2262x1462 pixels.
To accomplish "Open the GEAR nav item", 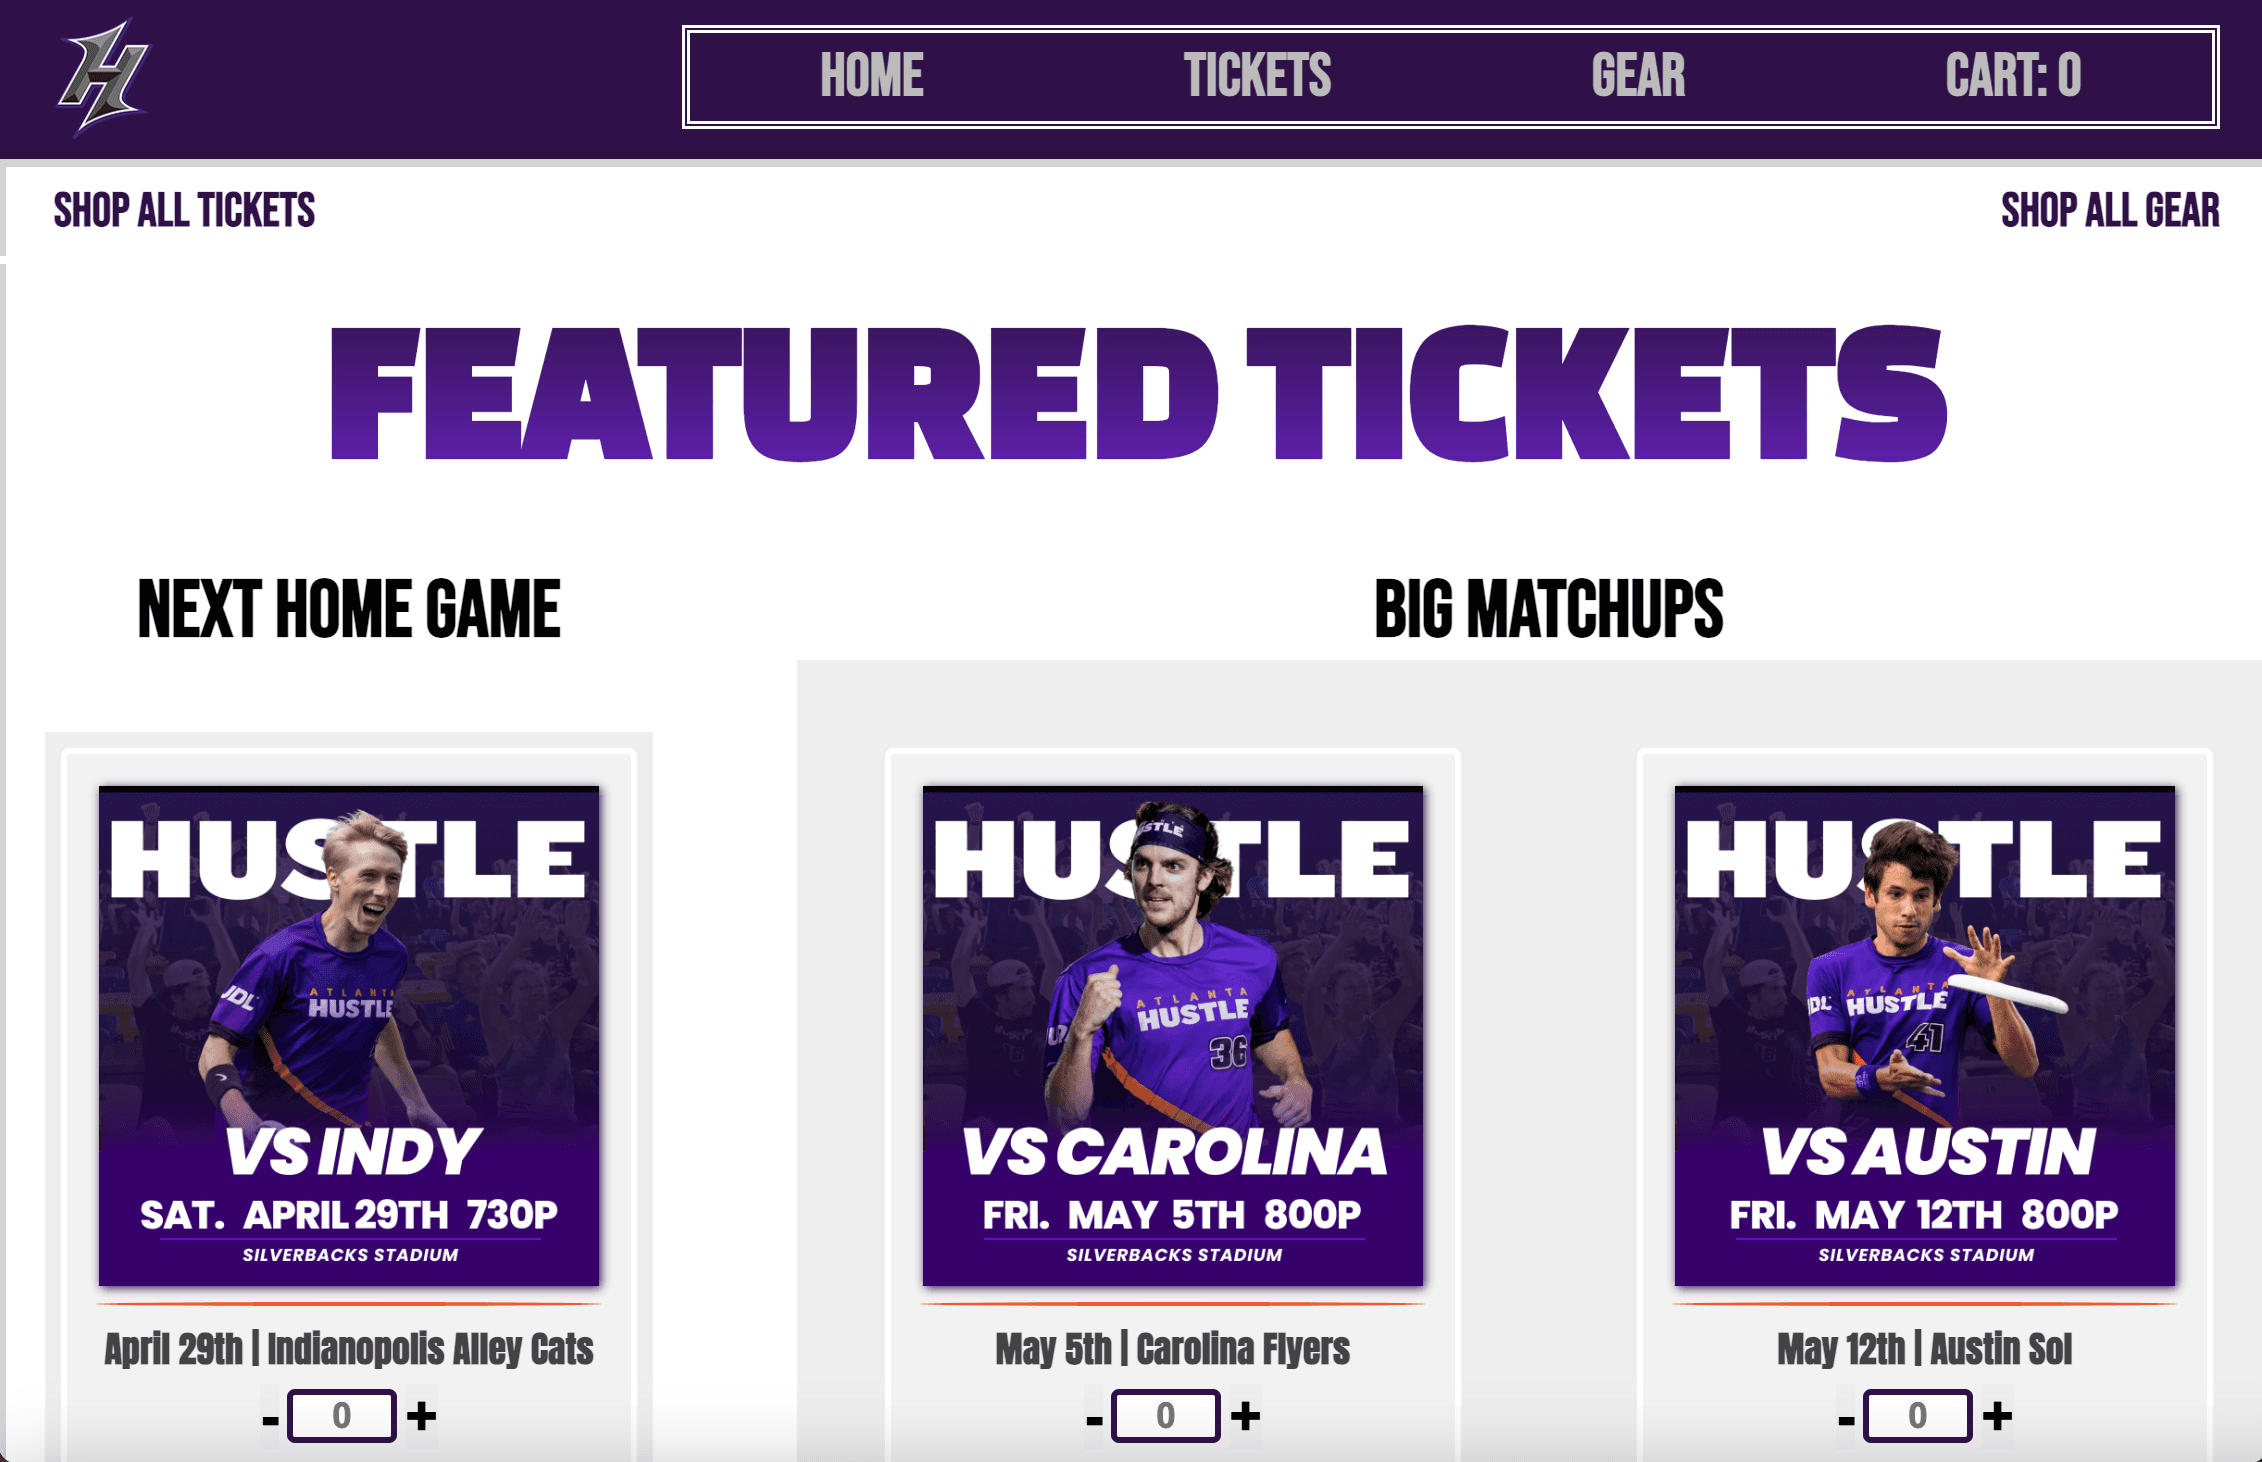I will click(1638, 76).
